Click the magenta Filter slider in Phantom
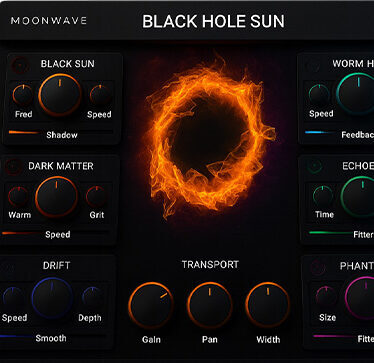Image resolution: width=374 pixels, height=363 pixels. (x=343, y=336)
